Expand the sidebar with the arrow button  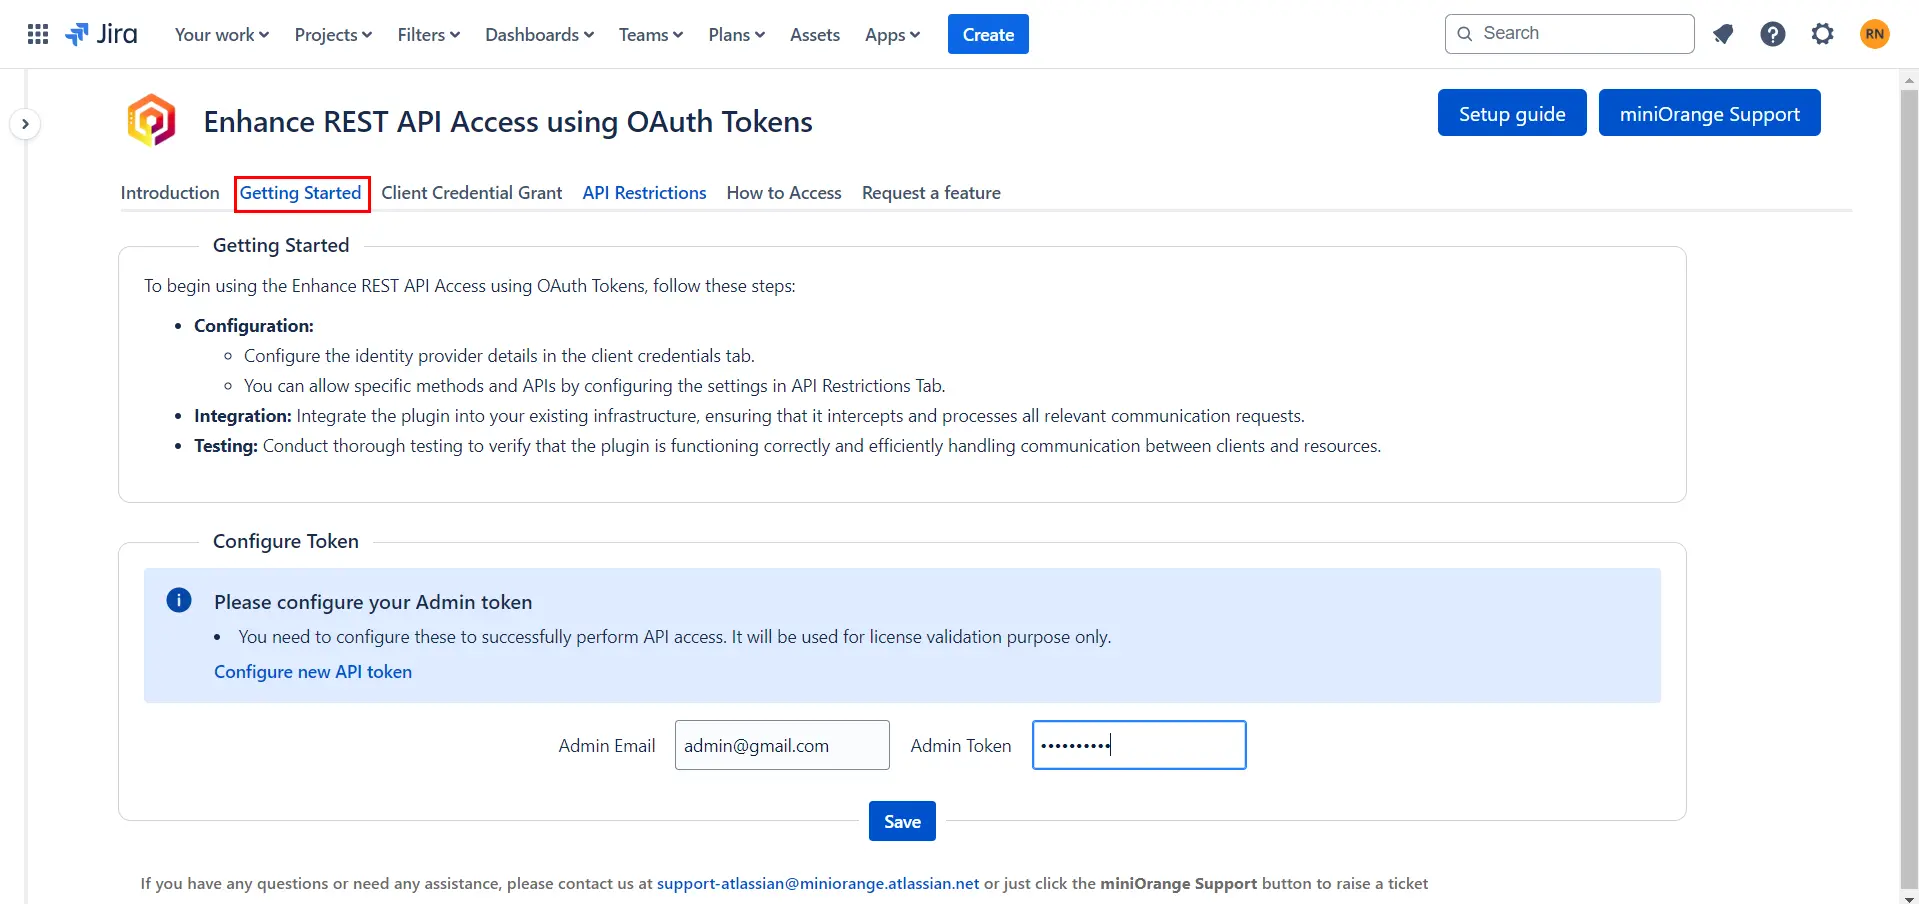tap(25, 124)
